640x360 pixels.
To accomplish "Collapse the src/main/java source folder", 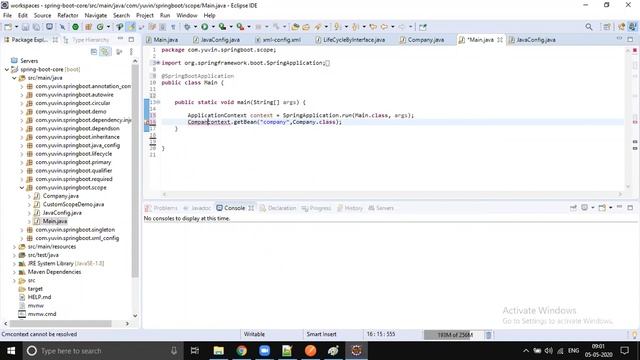I will pos(14,78).
